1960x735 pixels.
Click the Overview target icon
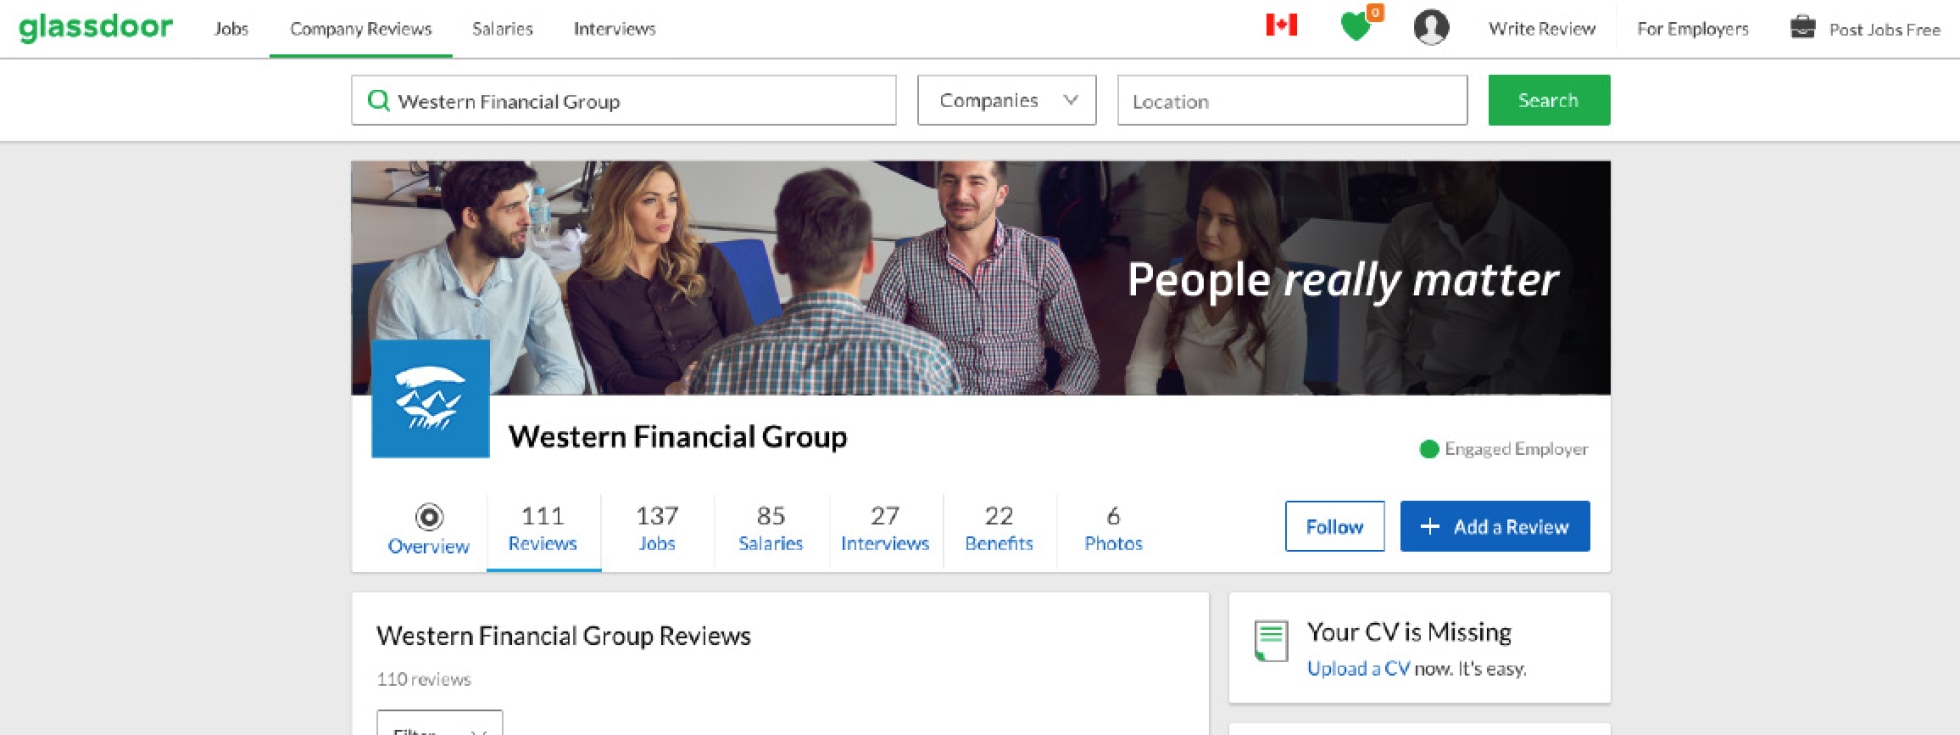point(429,516)
